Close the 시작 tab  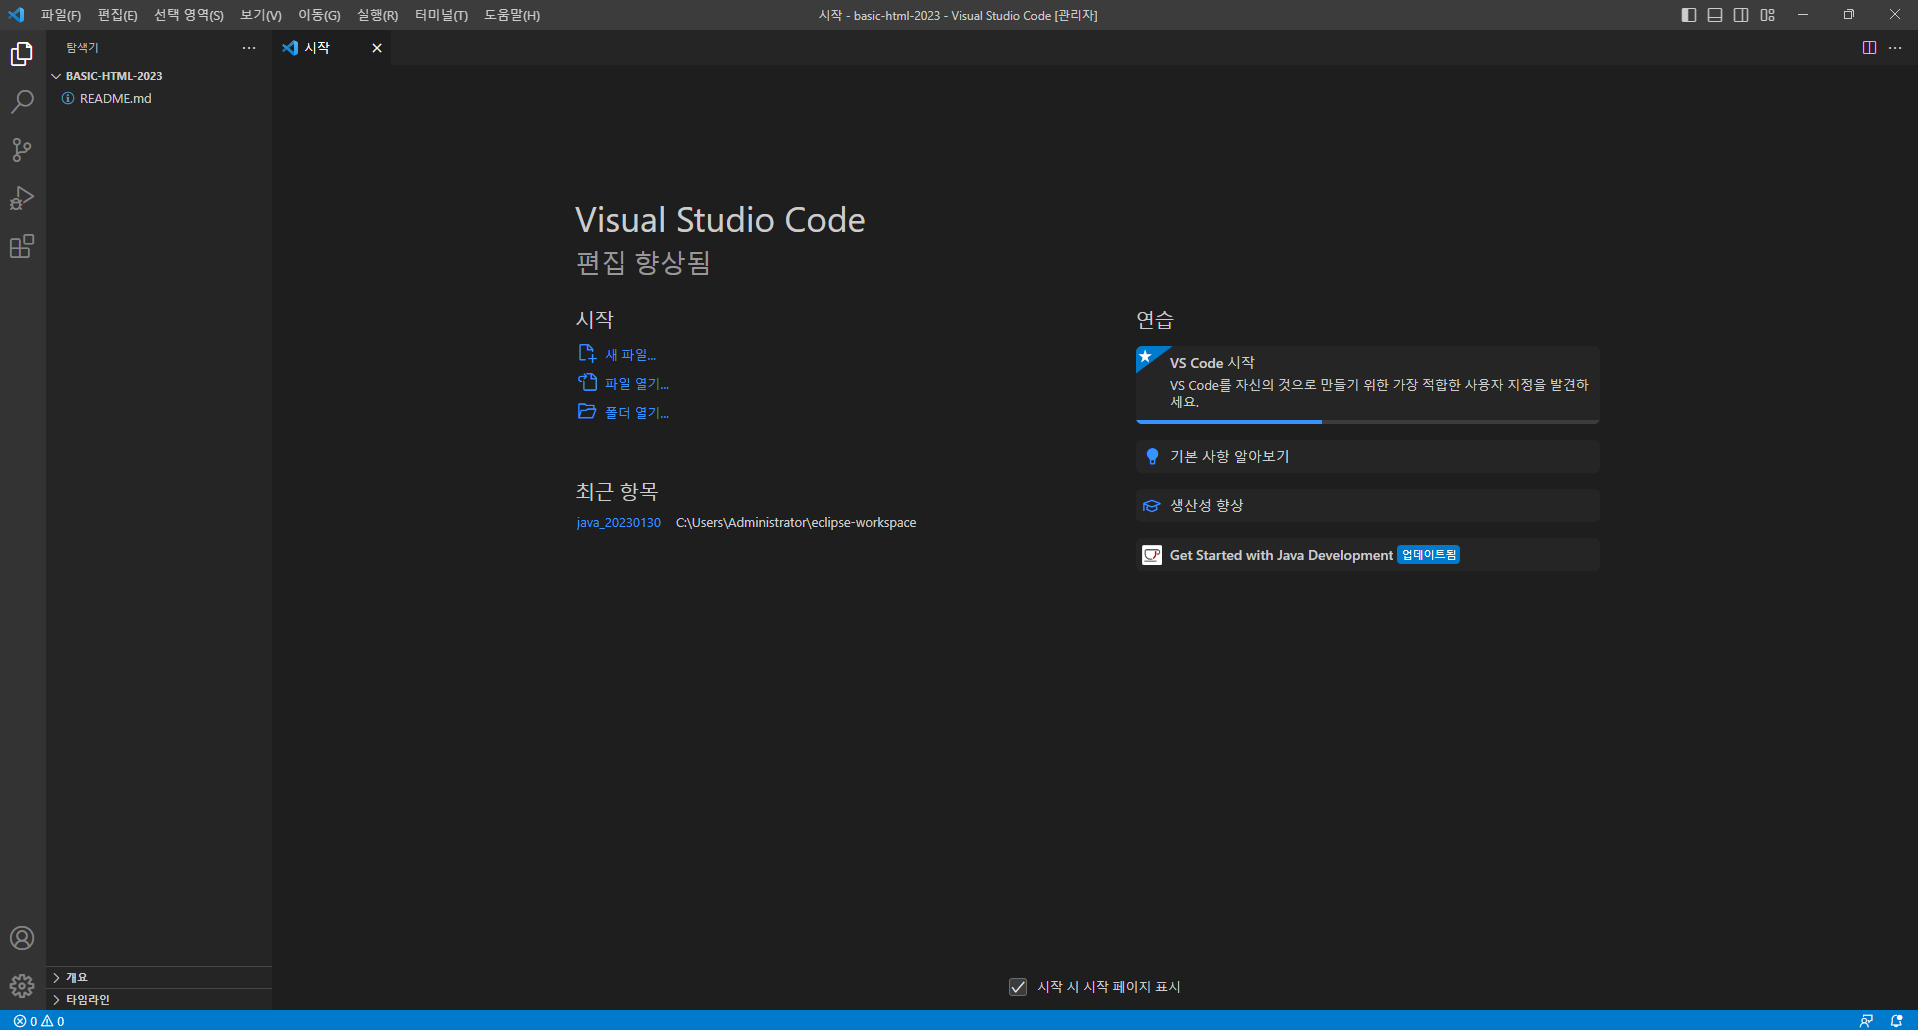point(377,48)
